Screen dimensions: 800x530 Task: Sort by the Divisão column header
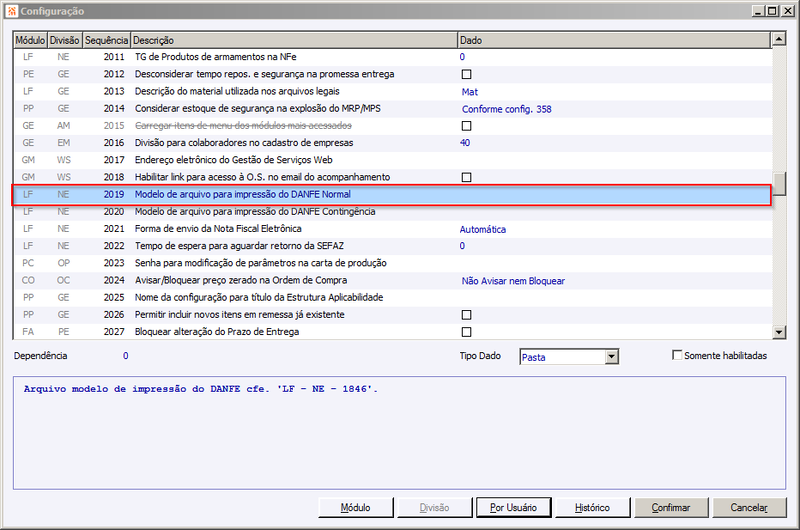coord(64,40)
